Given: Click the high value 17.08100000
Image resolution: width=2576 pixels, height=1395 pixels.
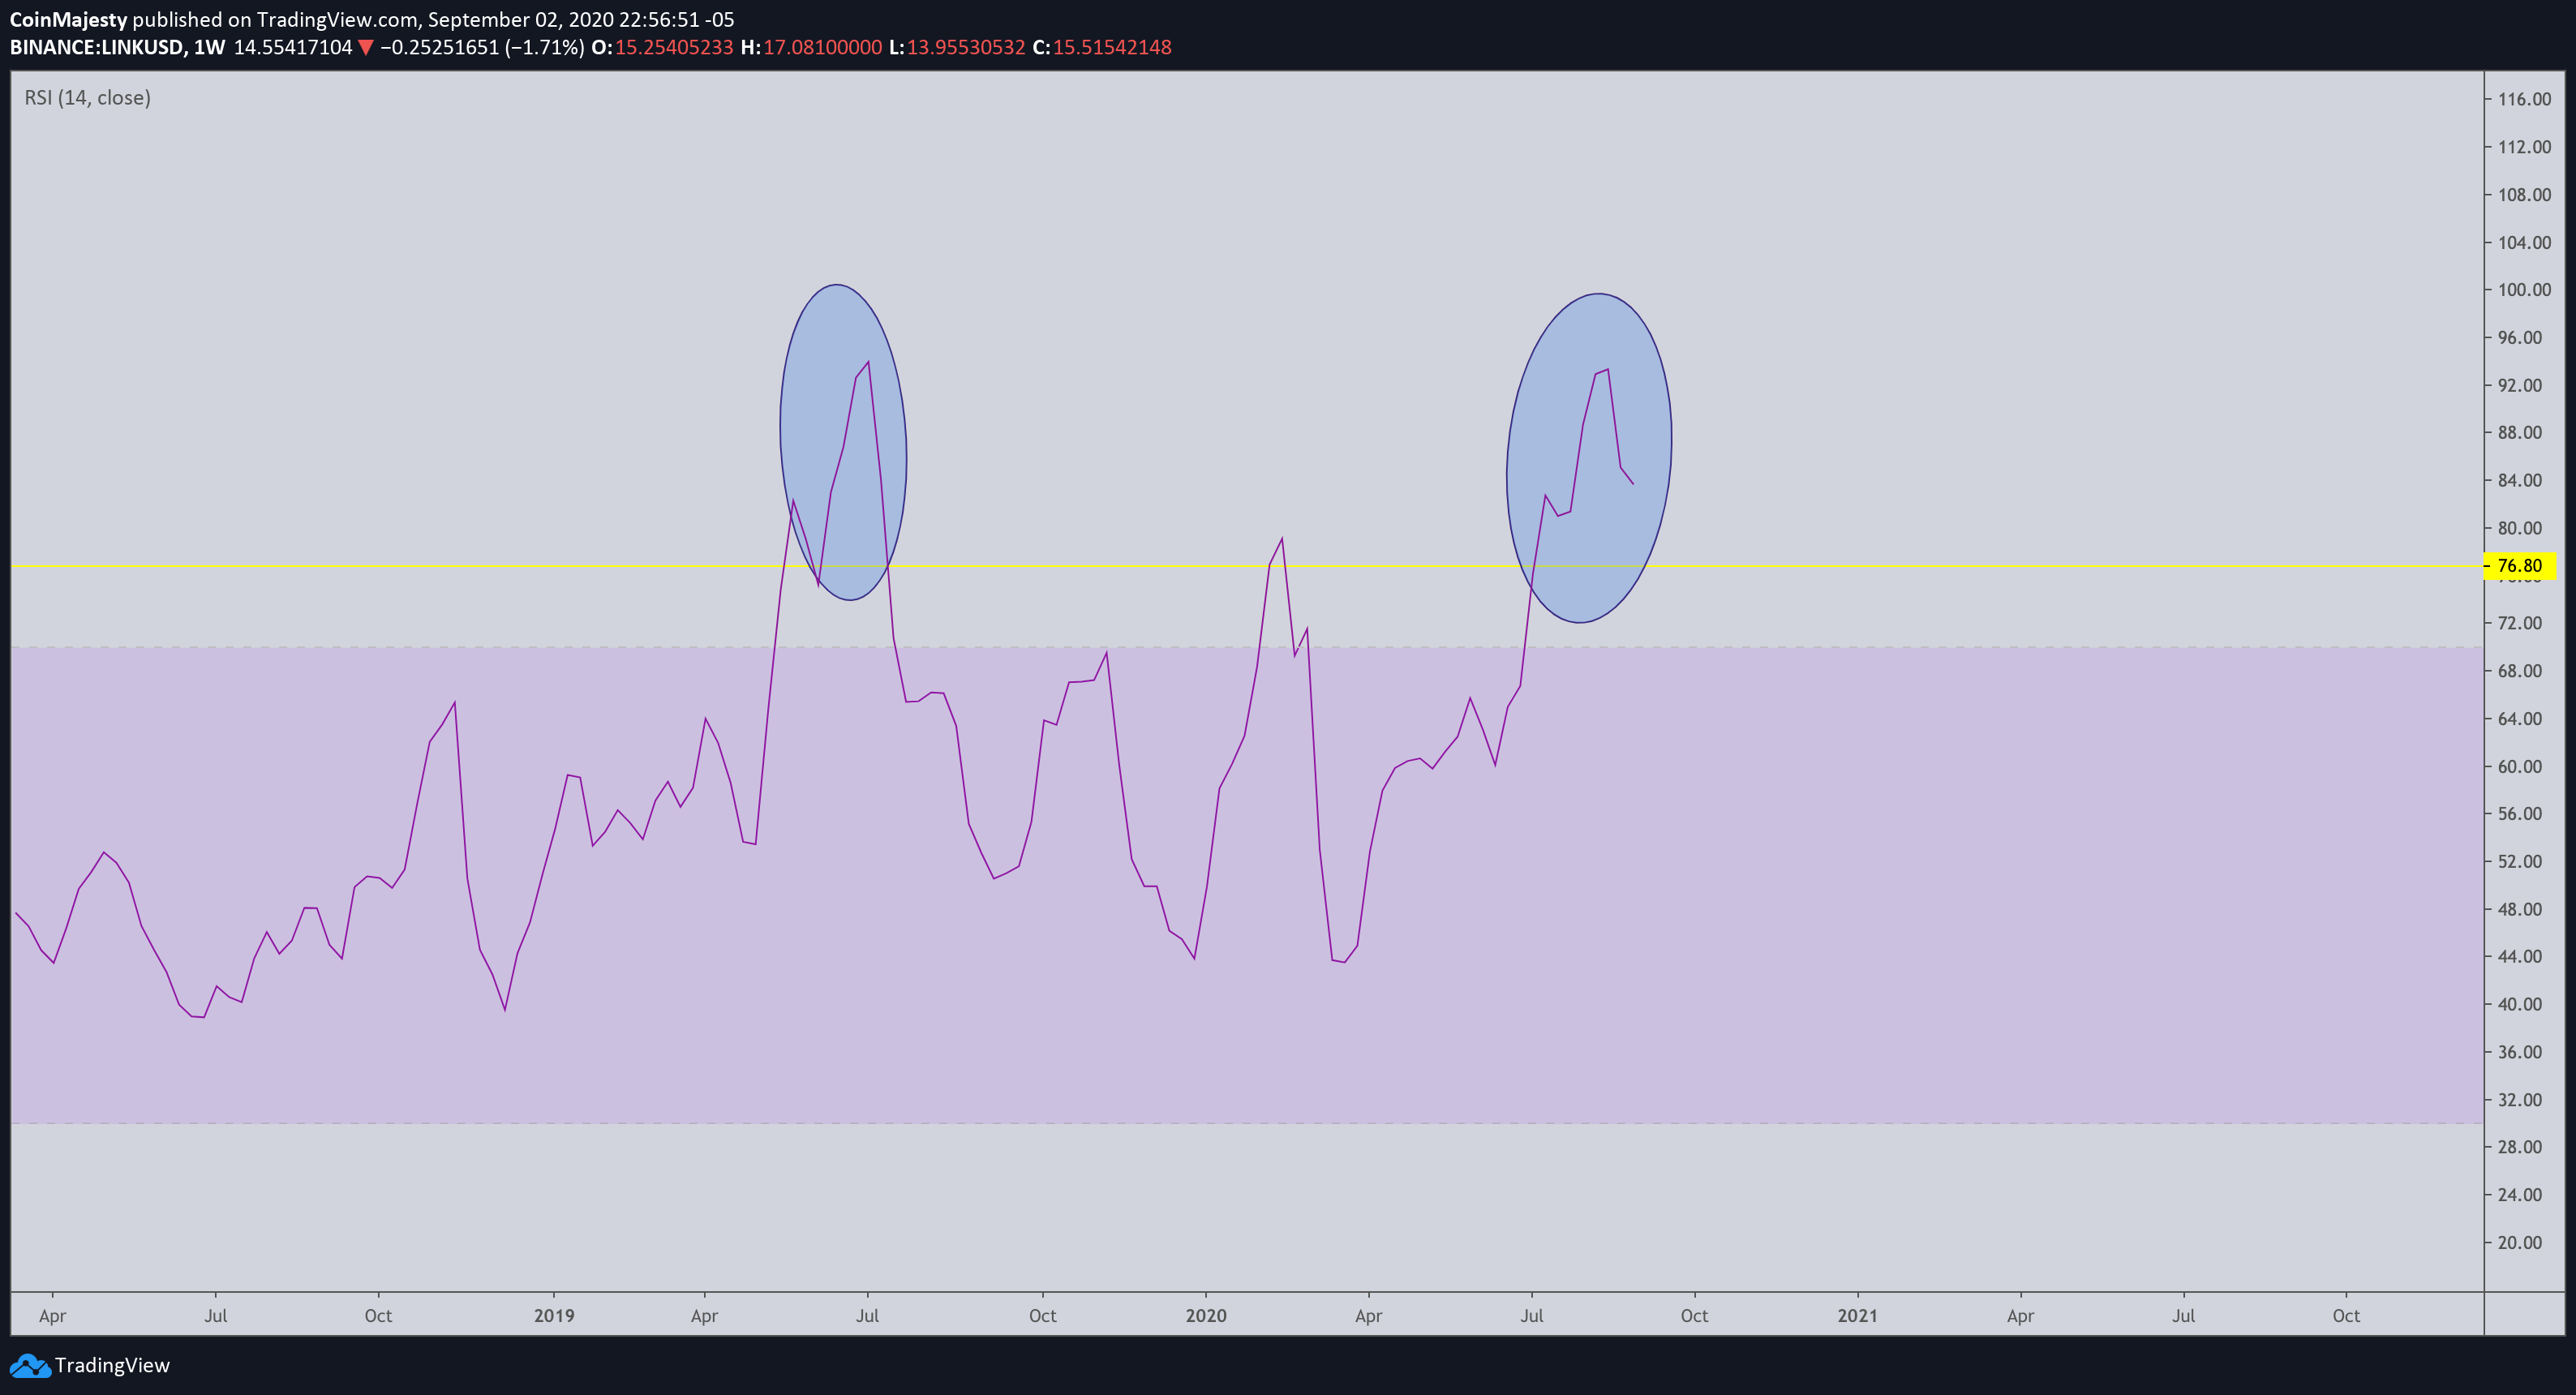Looking at the screenshot, I should tap(823, 47).
